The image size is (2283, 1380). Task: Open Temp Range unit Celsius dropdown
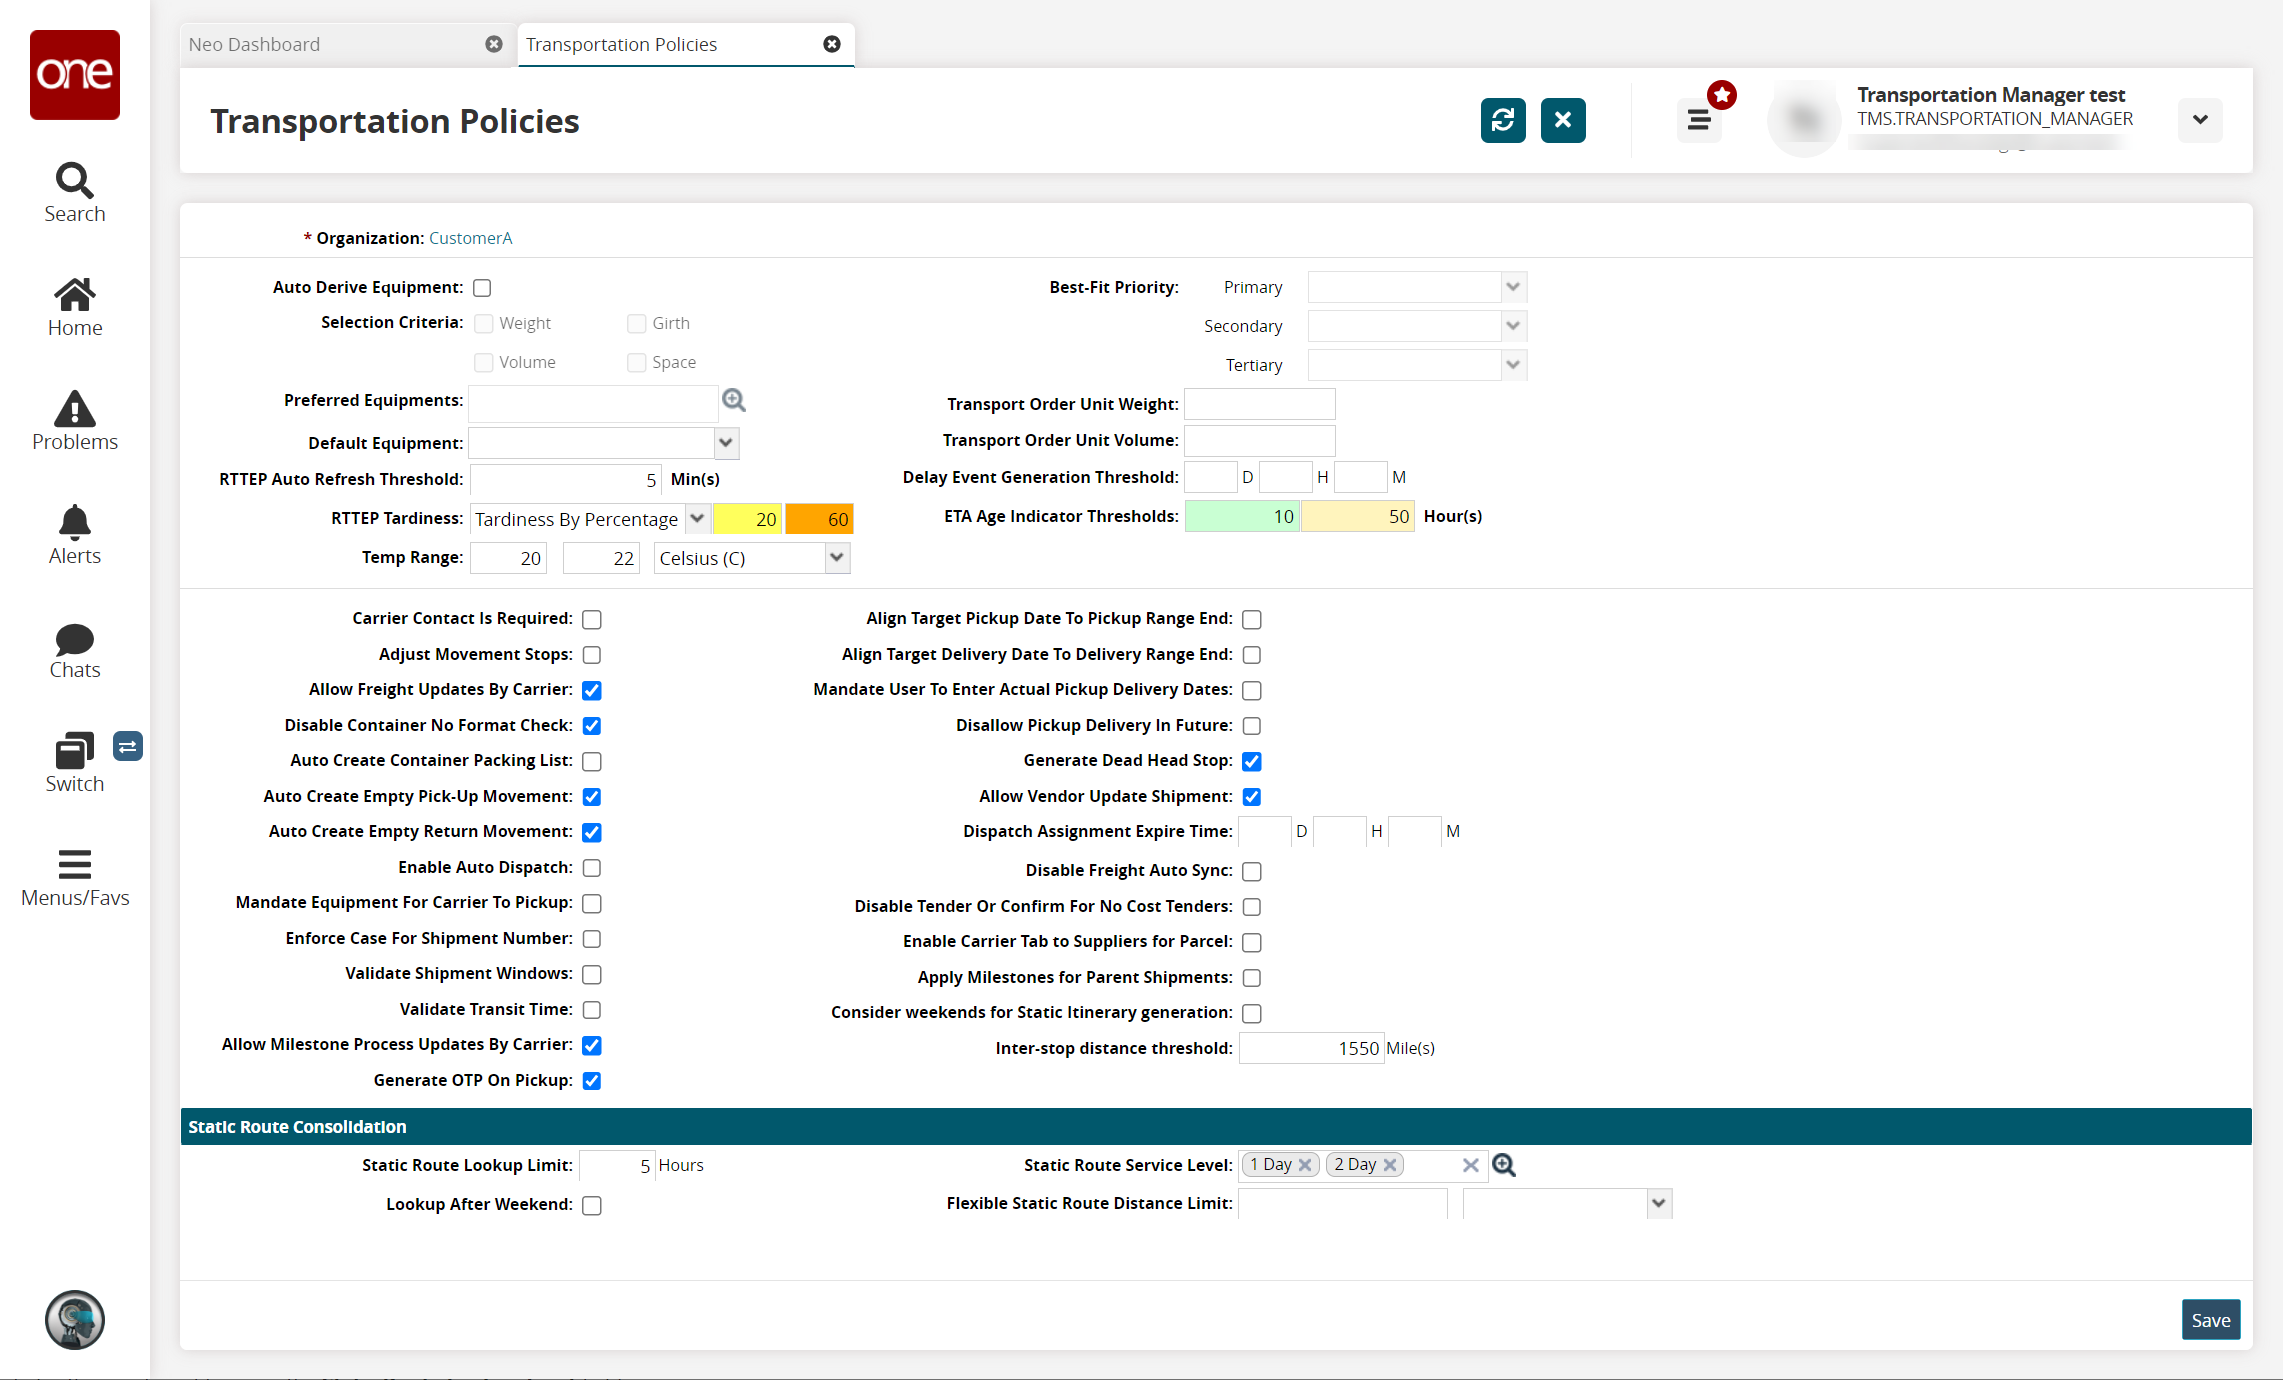[x=837, y=558]
